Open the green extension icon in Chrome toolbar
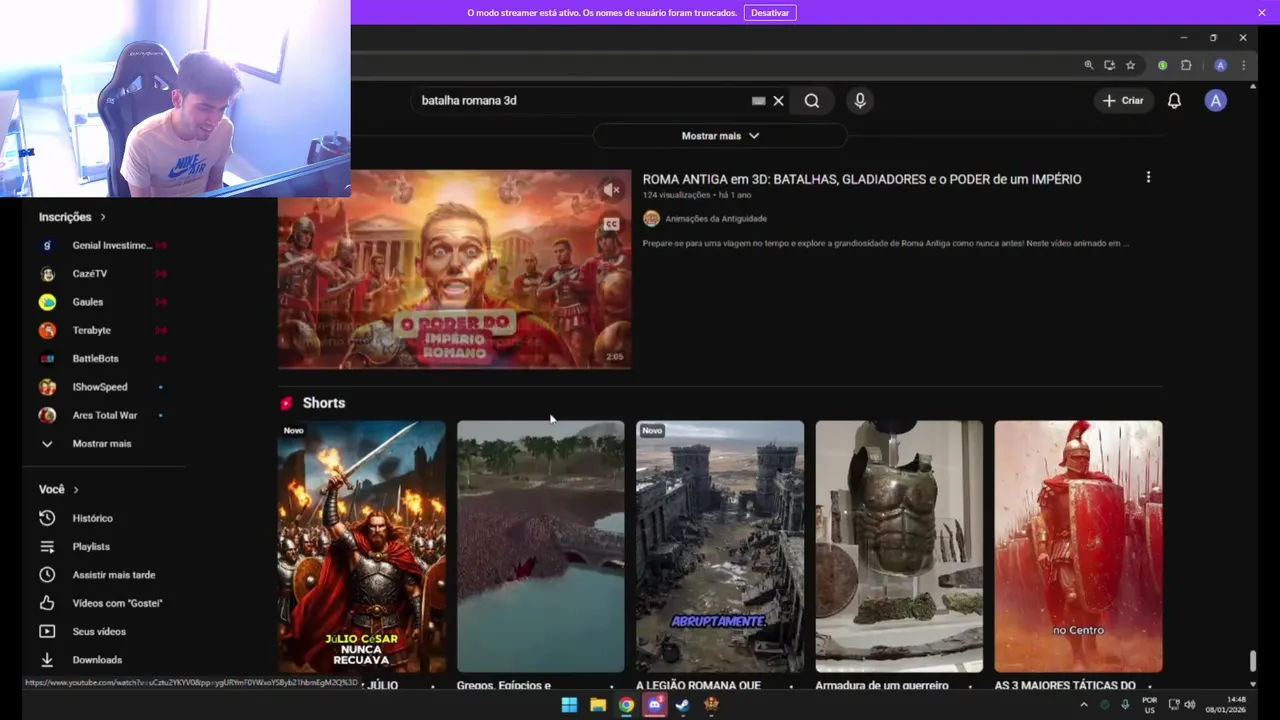The height and width of the screenshot is (720, 1280). [1162, 65]
